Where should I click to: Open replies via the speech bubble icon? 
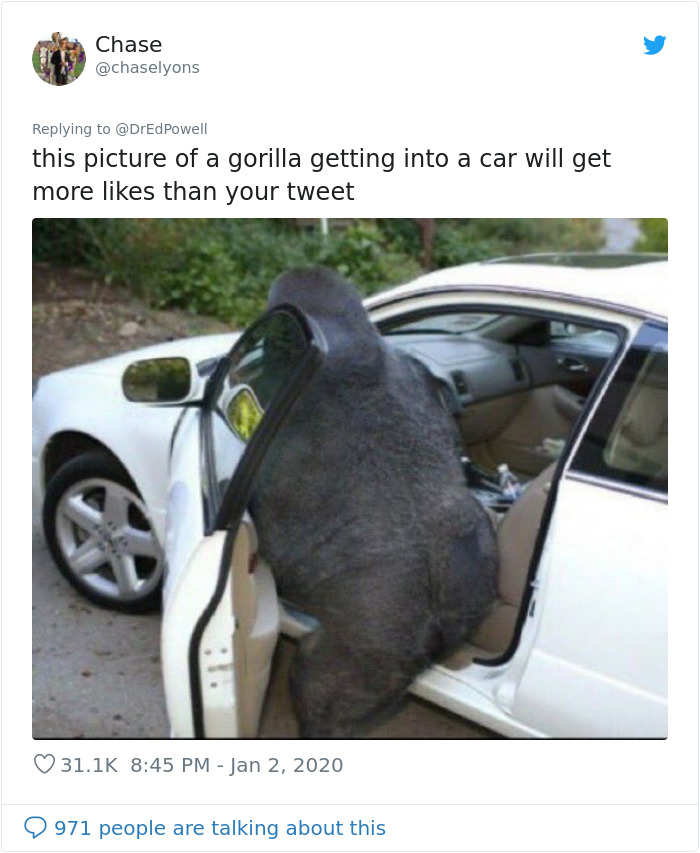point(35,827)
